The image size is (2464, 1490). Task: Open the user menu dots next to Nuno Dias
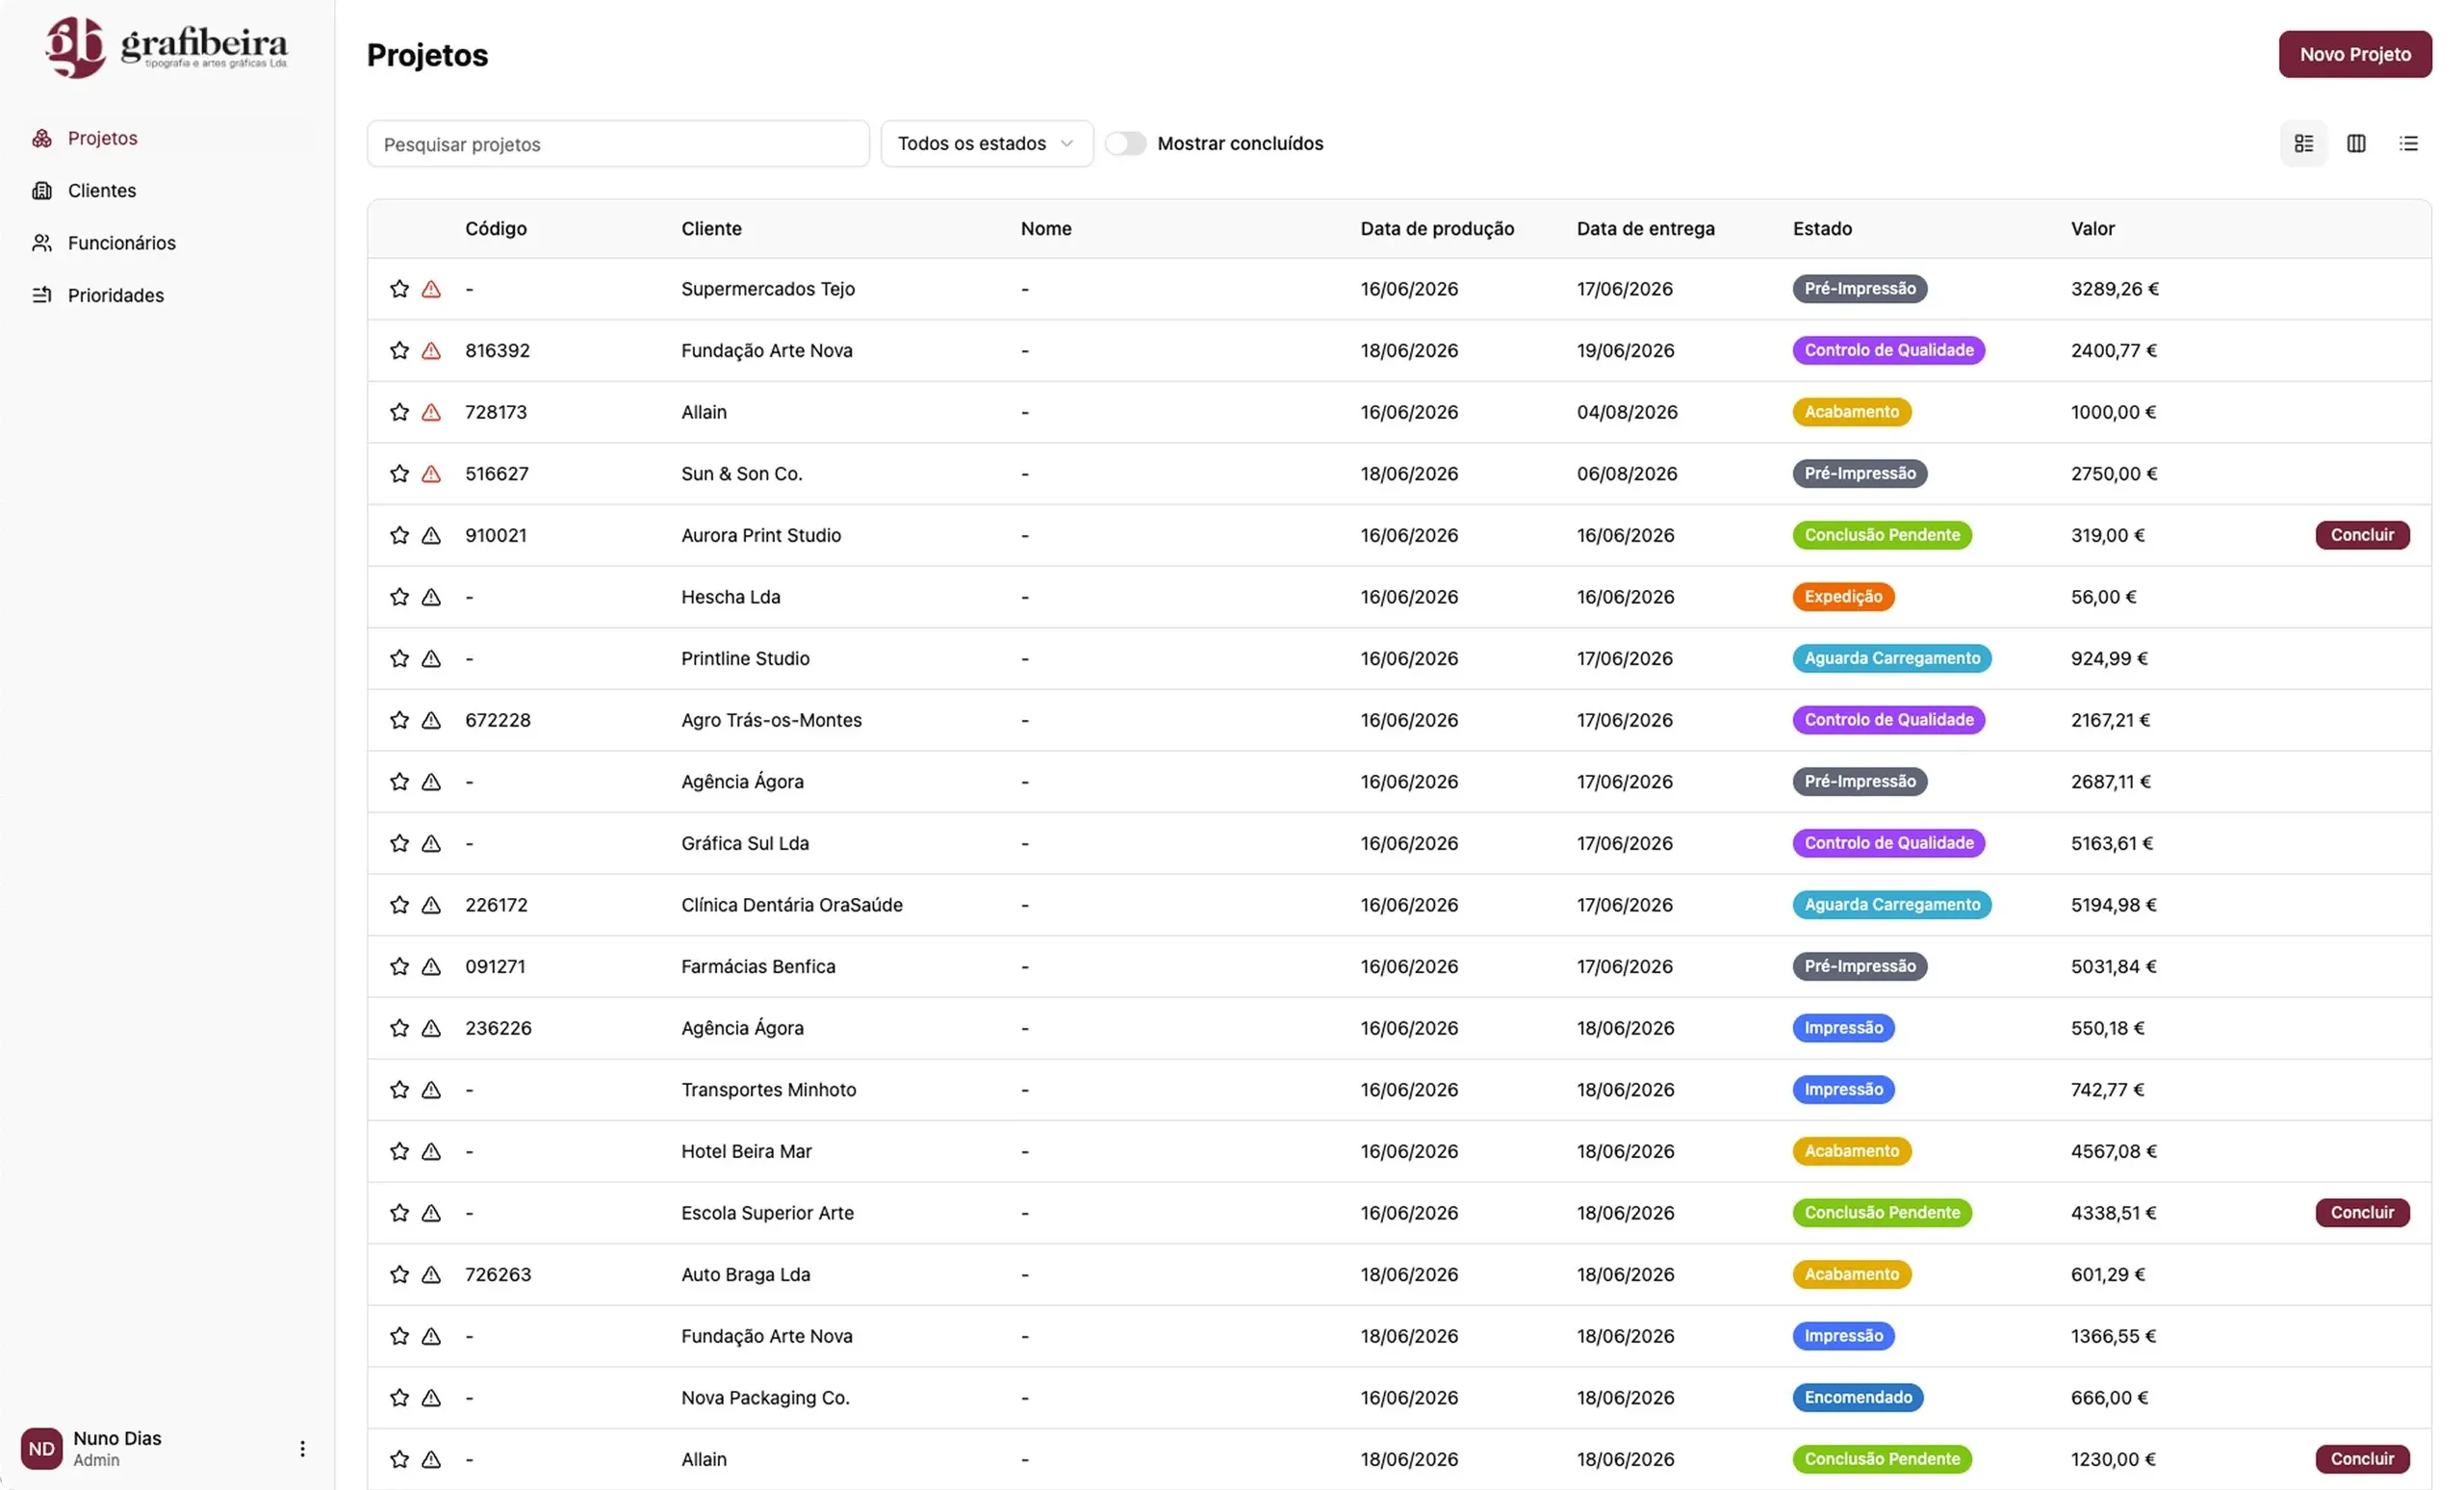[302, 1449]
